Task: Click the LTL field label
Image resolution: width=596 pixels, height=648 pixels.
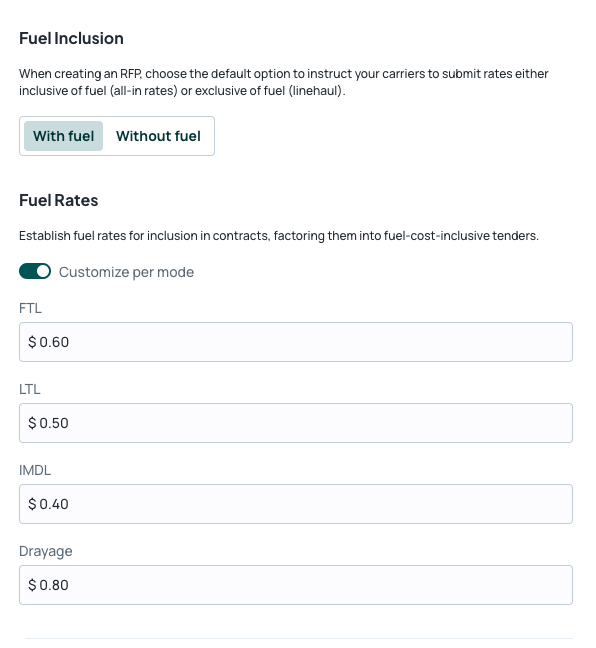Action: click(x=30, y=389)
